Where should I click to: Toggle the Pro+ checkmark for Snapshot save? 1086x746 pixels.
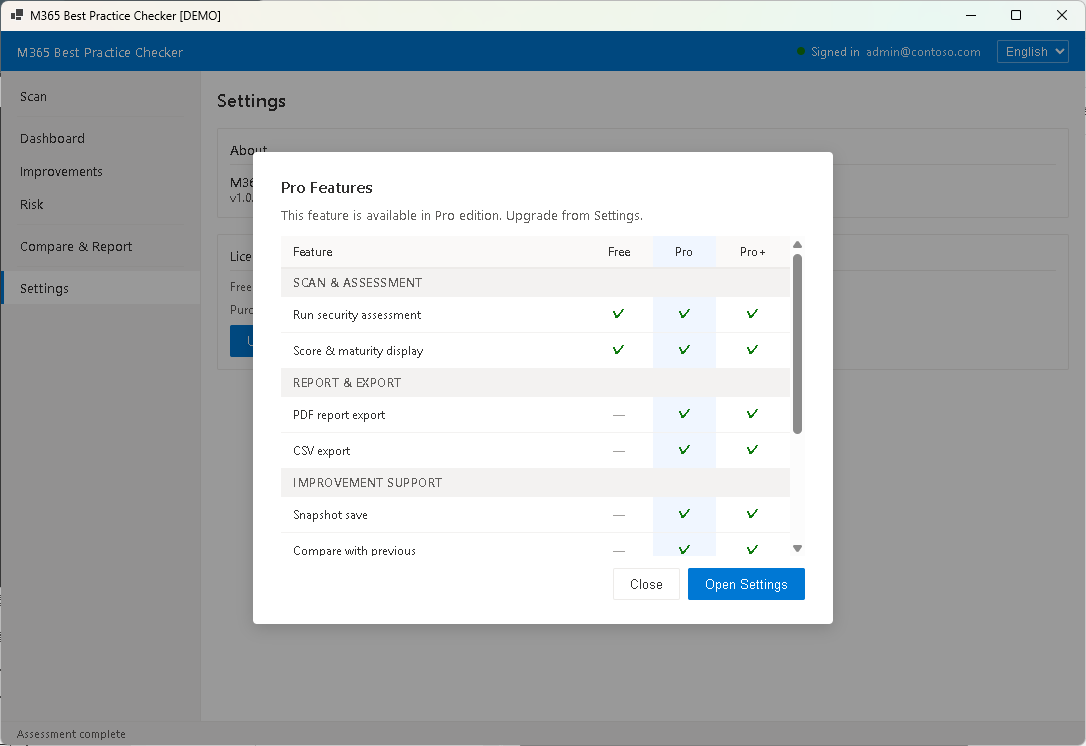tap(753, 514)
